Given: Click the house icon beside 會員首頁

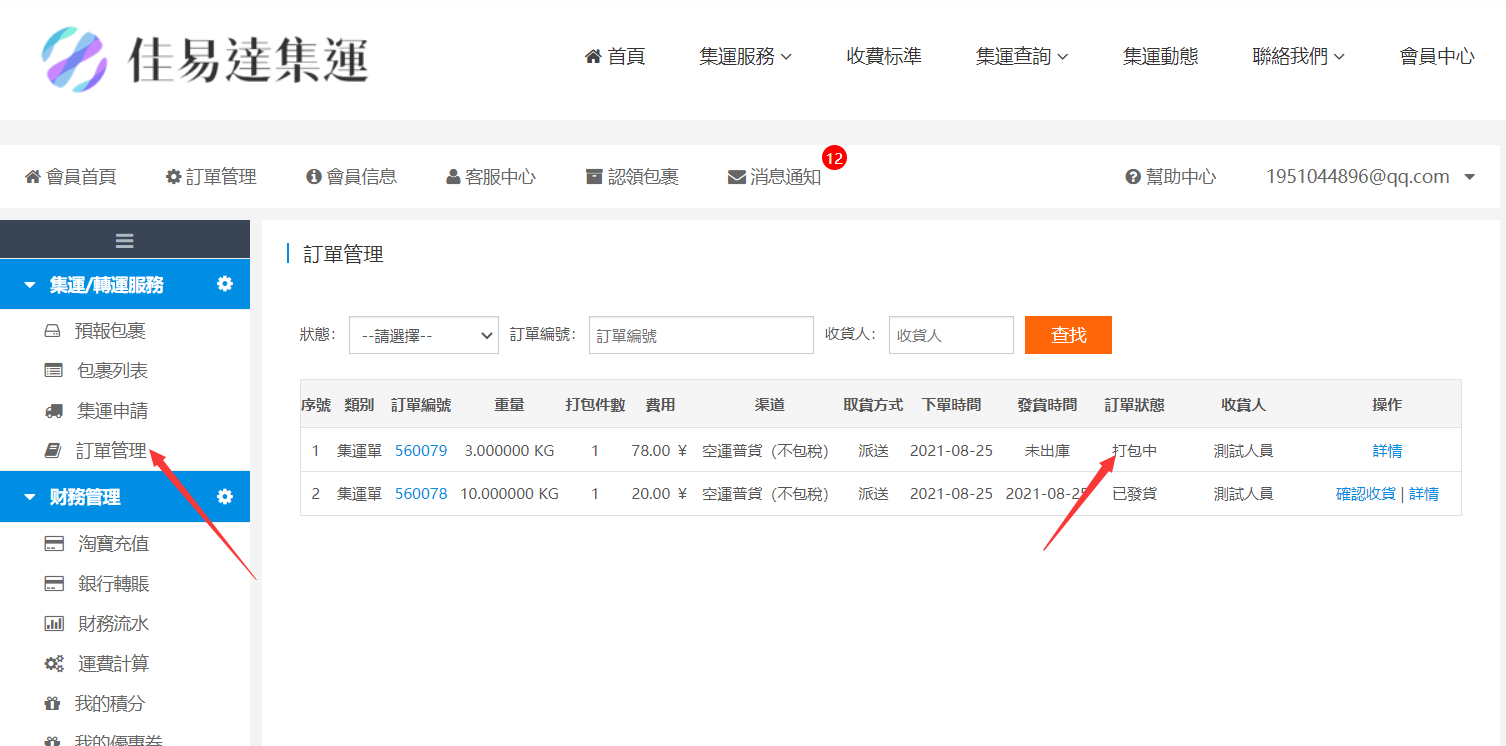Looking at the screenshot, I should point(32,176).
